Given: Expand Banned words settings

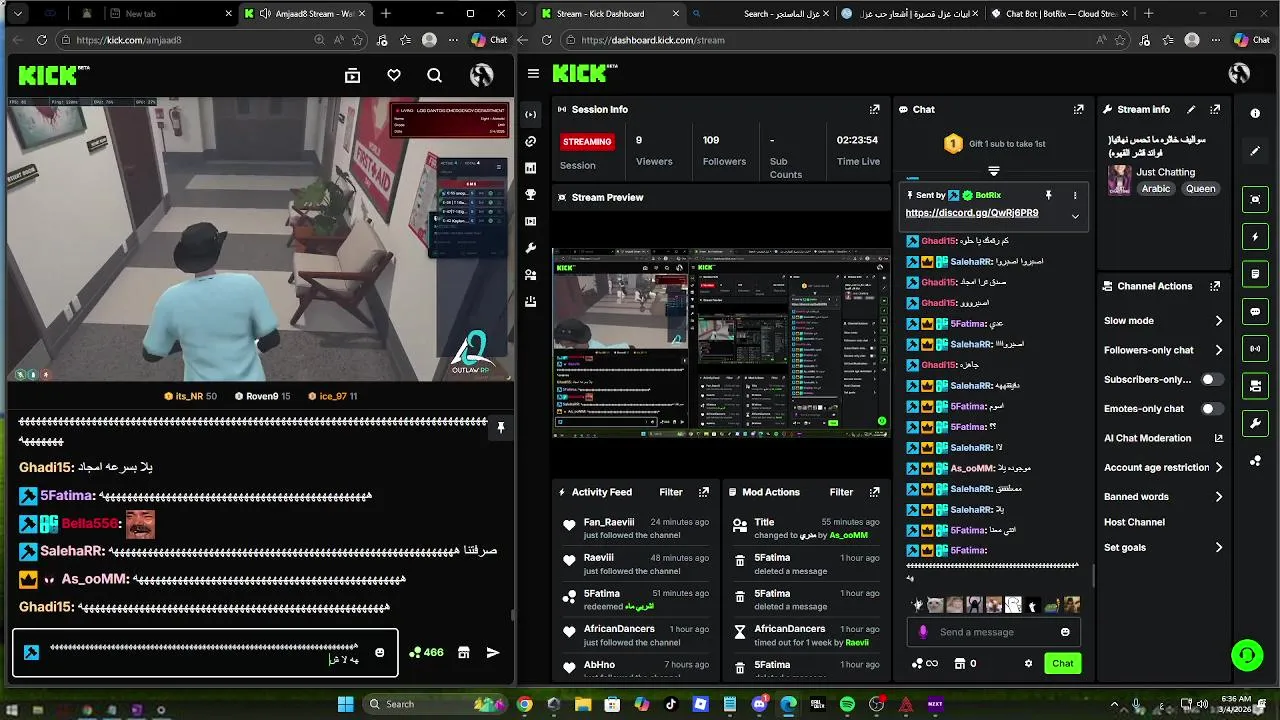Looking at the screenshot, I should (x=1218, y=496).
